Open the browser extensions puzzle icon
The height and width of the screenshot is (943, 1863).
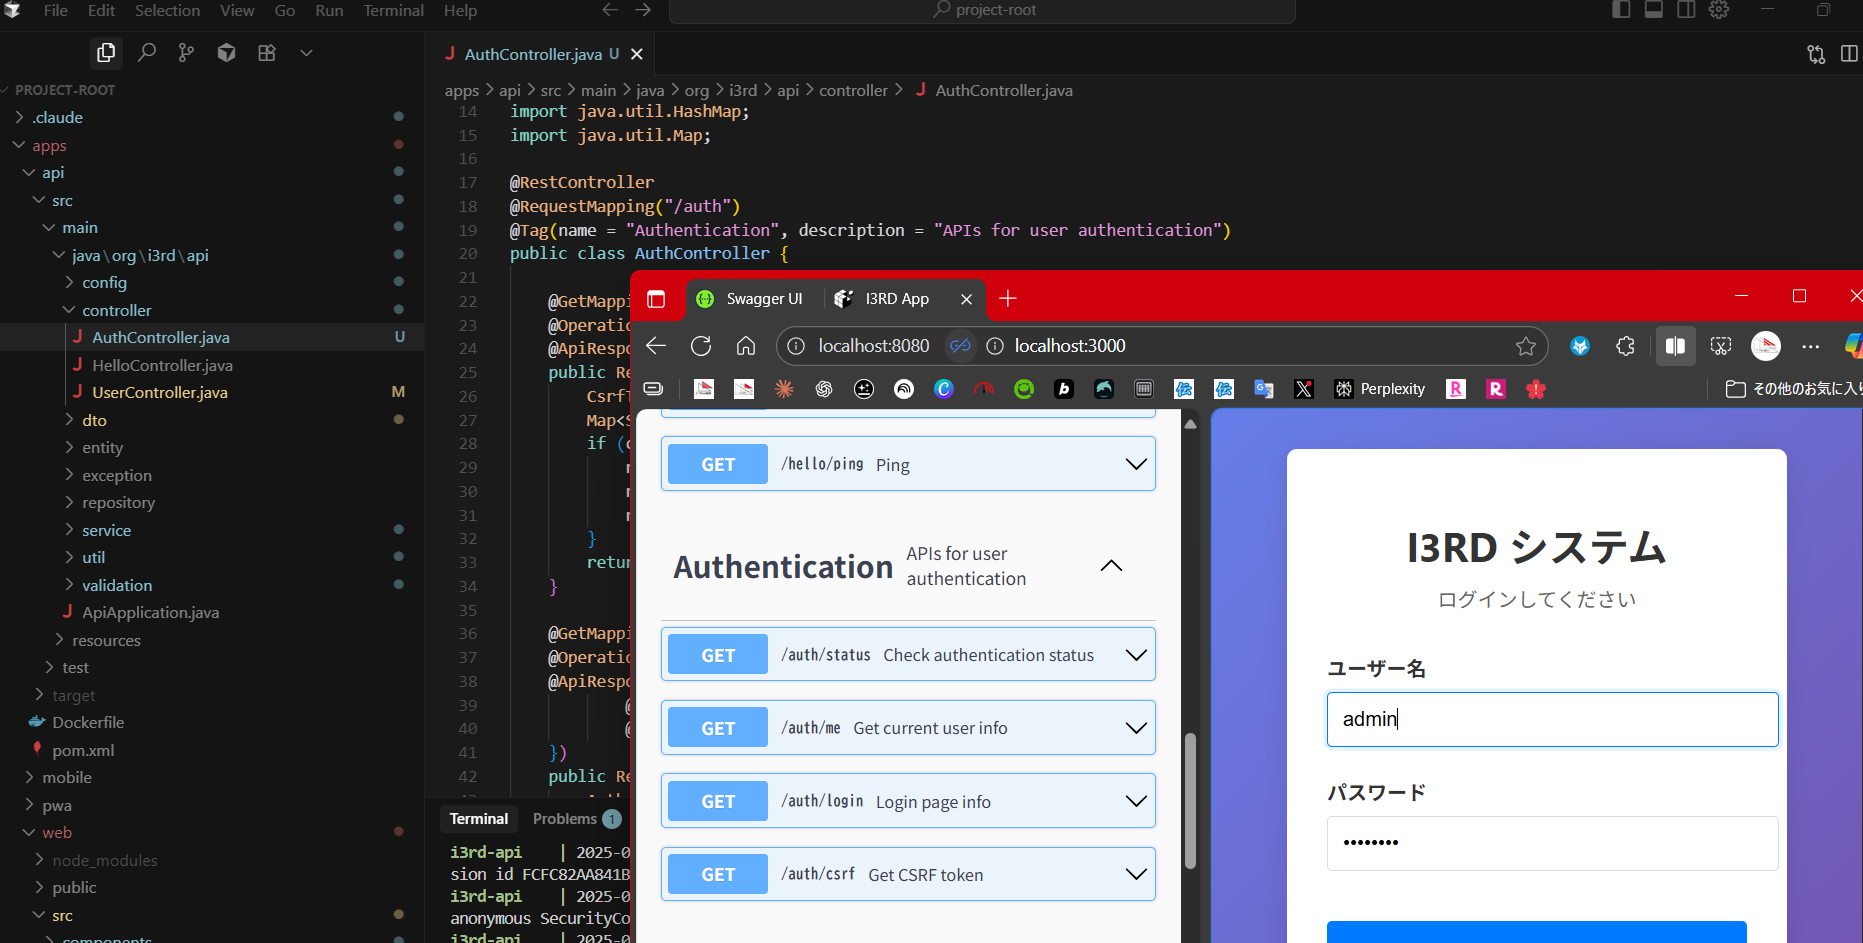tap(1625, 346)
